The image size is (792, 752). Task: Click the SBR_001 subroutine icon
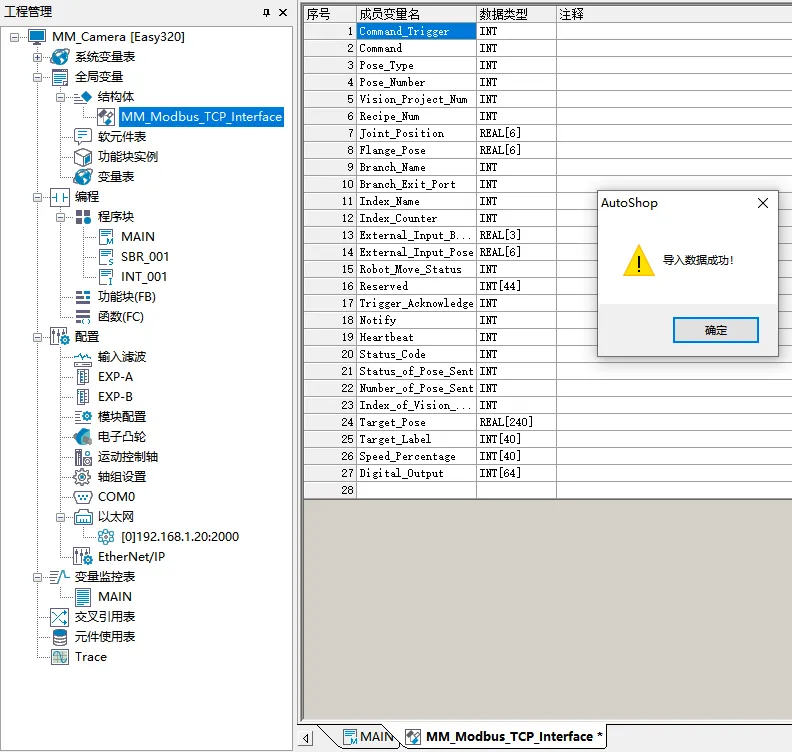[106, 257]
